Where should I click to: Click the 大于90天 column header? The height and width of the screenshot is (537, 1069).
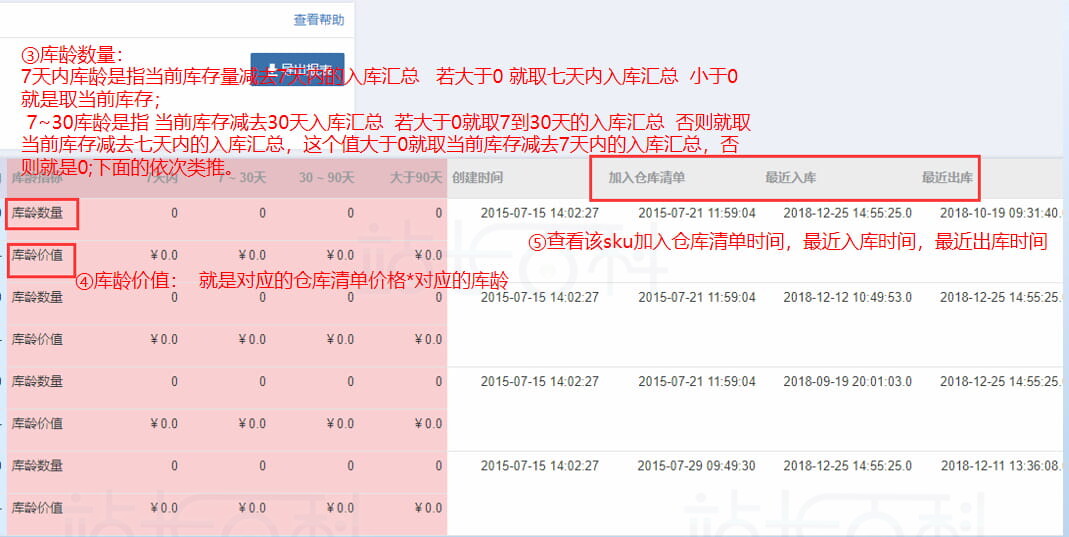tap(413, 178)
